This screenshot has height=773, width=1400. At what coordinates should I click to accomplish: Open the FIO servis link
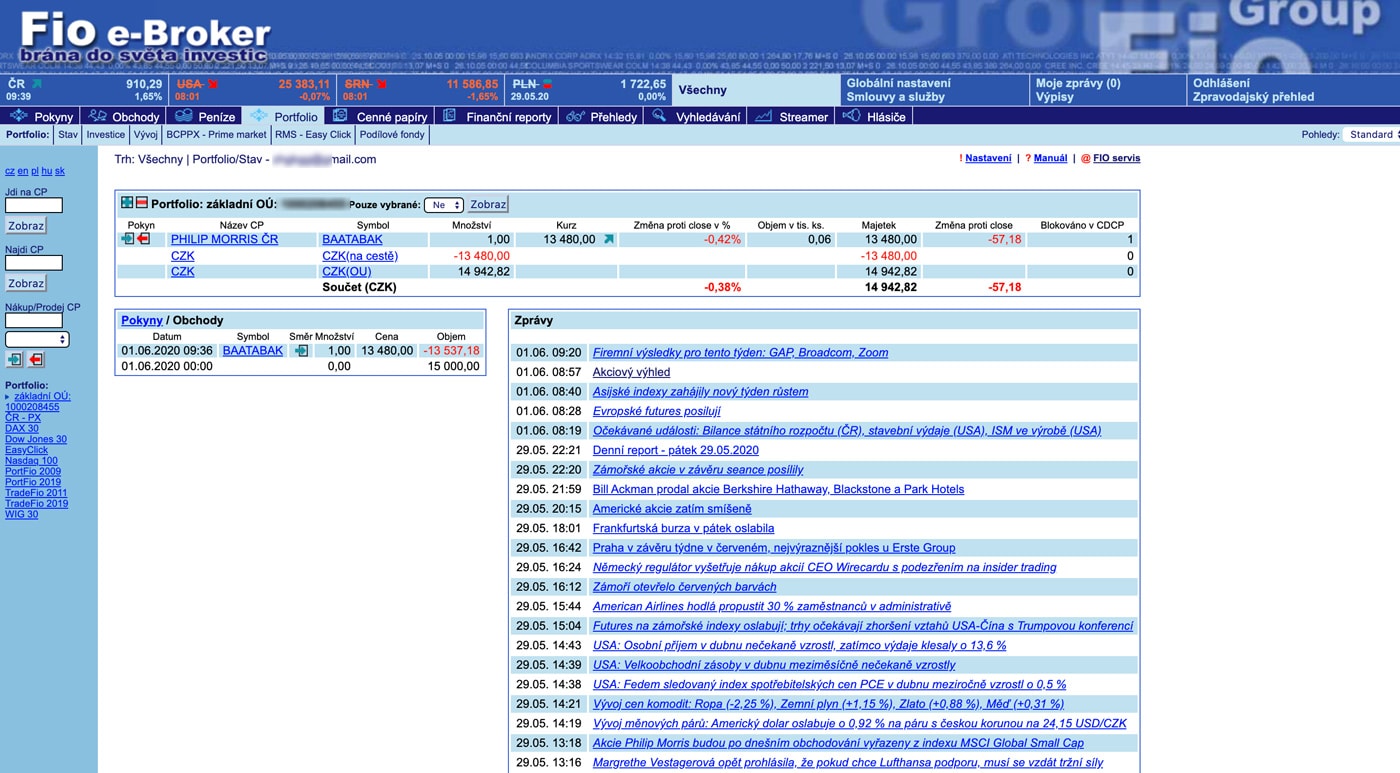1116,158
